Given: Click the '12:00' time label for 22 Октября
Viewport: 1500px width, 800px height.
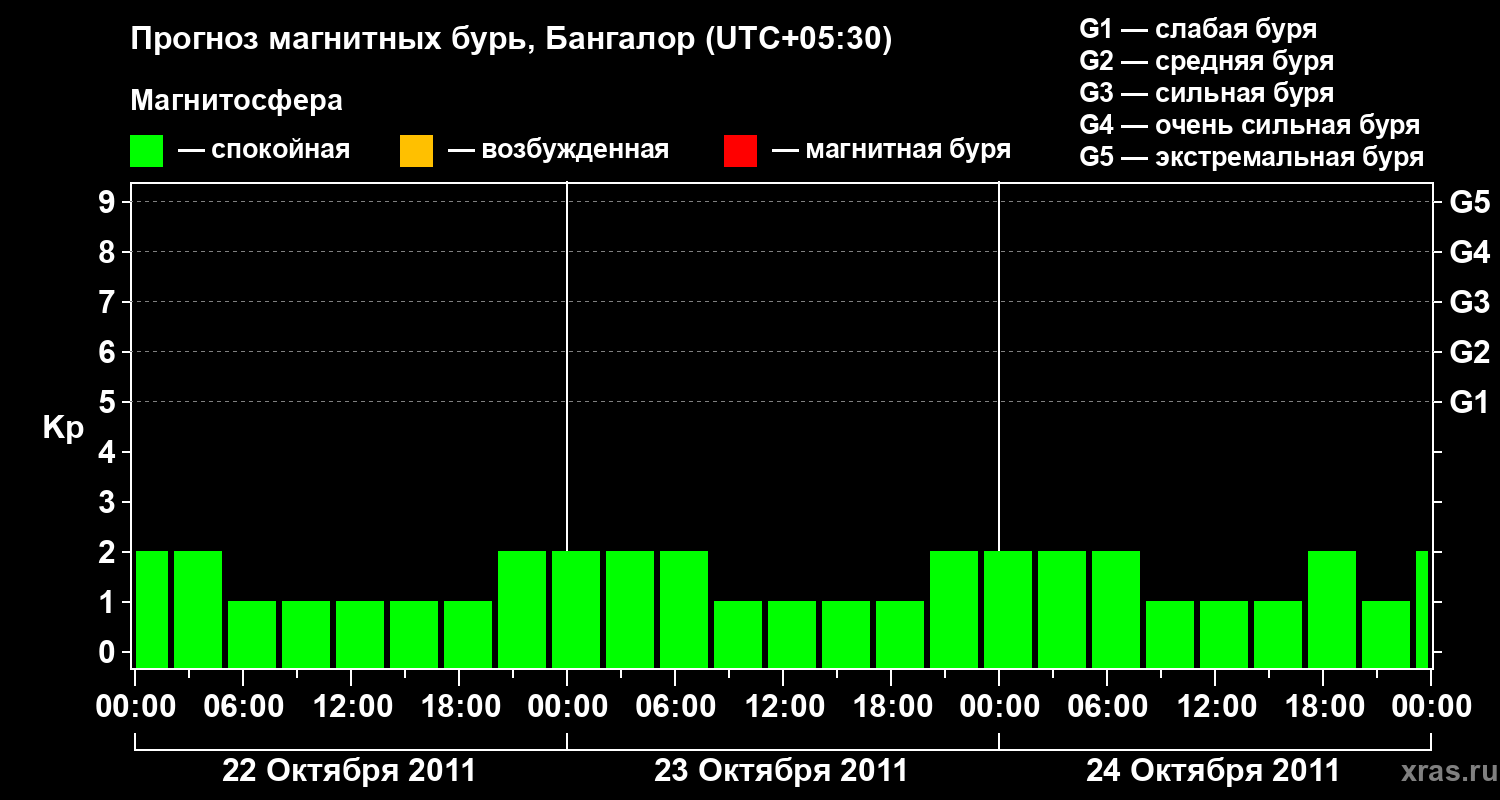Looking at the screenshot, I should (351, 707).
